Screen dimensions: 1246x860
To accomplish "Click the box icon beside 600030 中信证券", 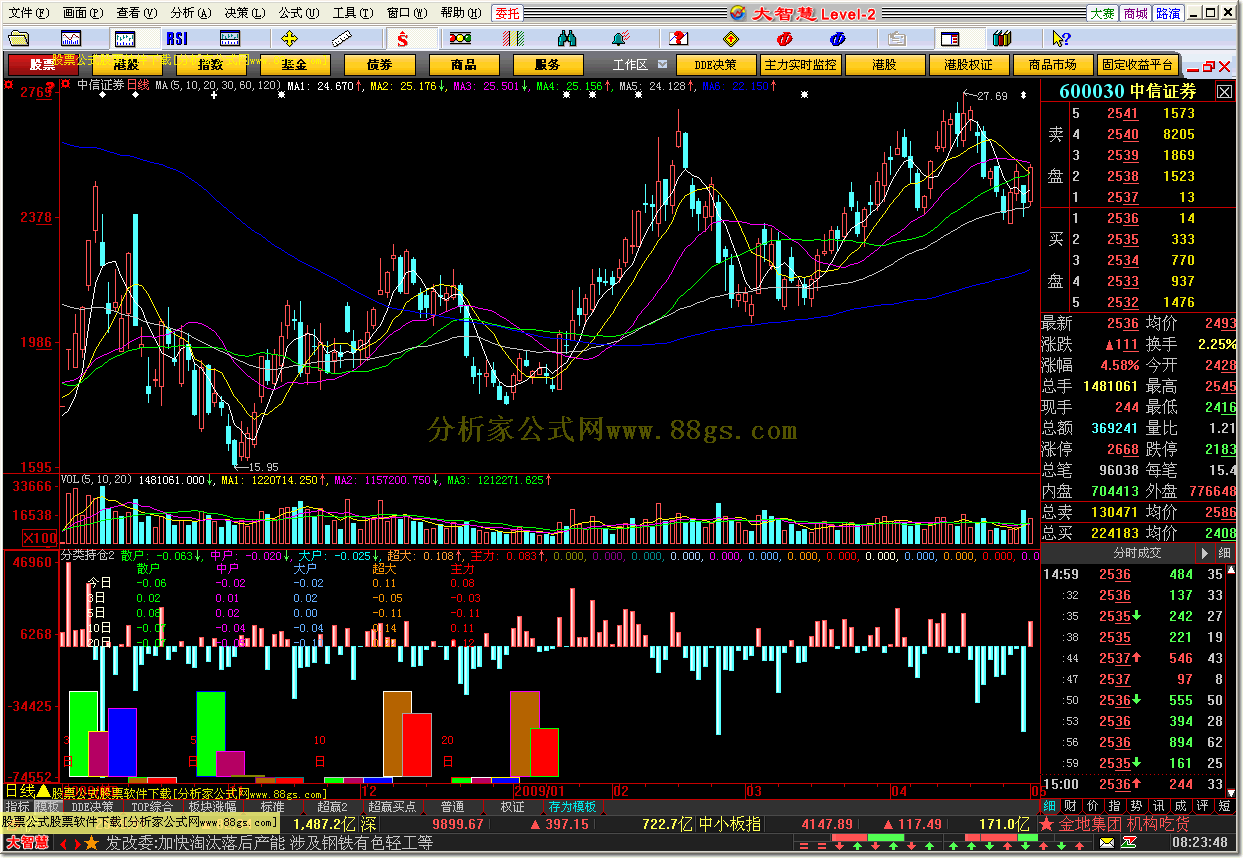I will (1224, 91).
